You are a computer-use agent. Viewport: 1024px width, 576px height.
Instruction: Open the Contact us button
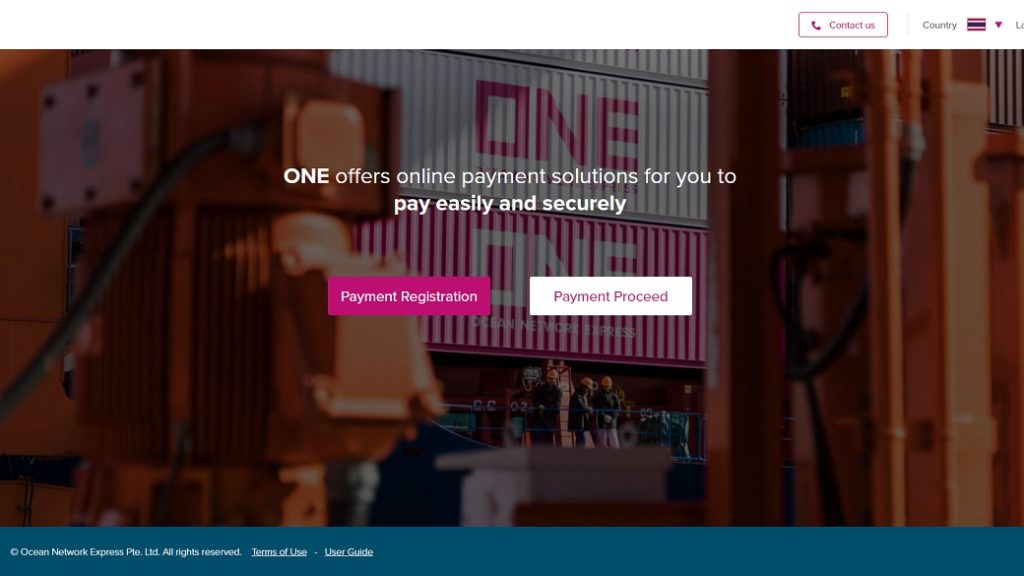[842, 25]
